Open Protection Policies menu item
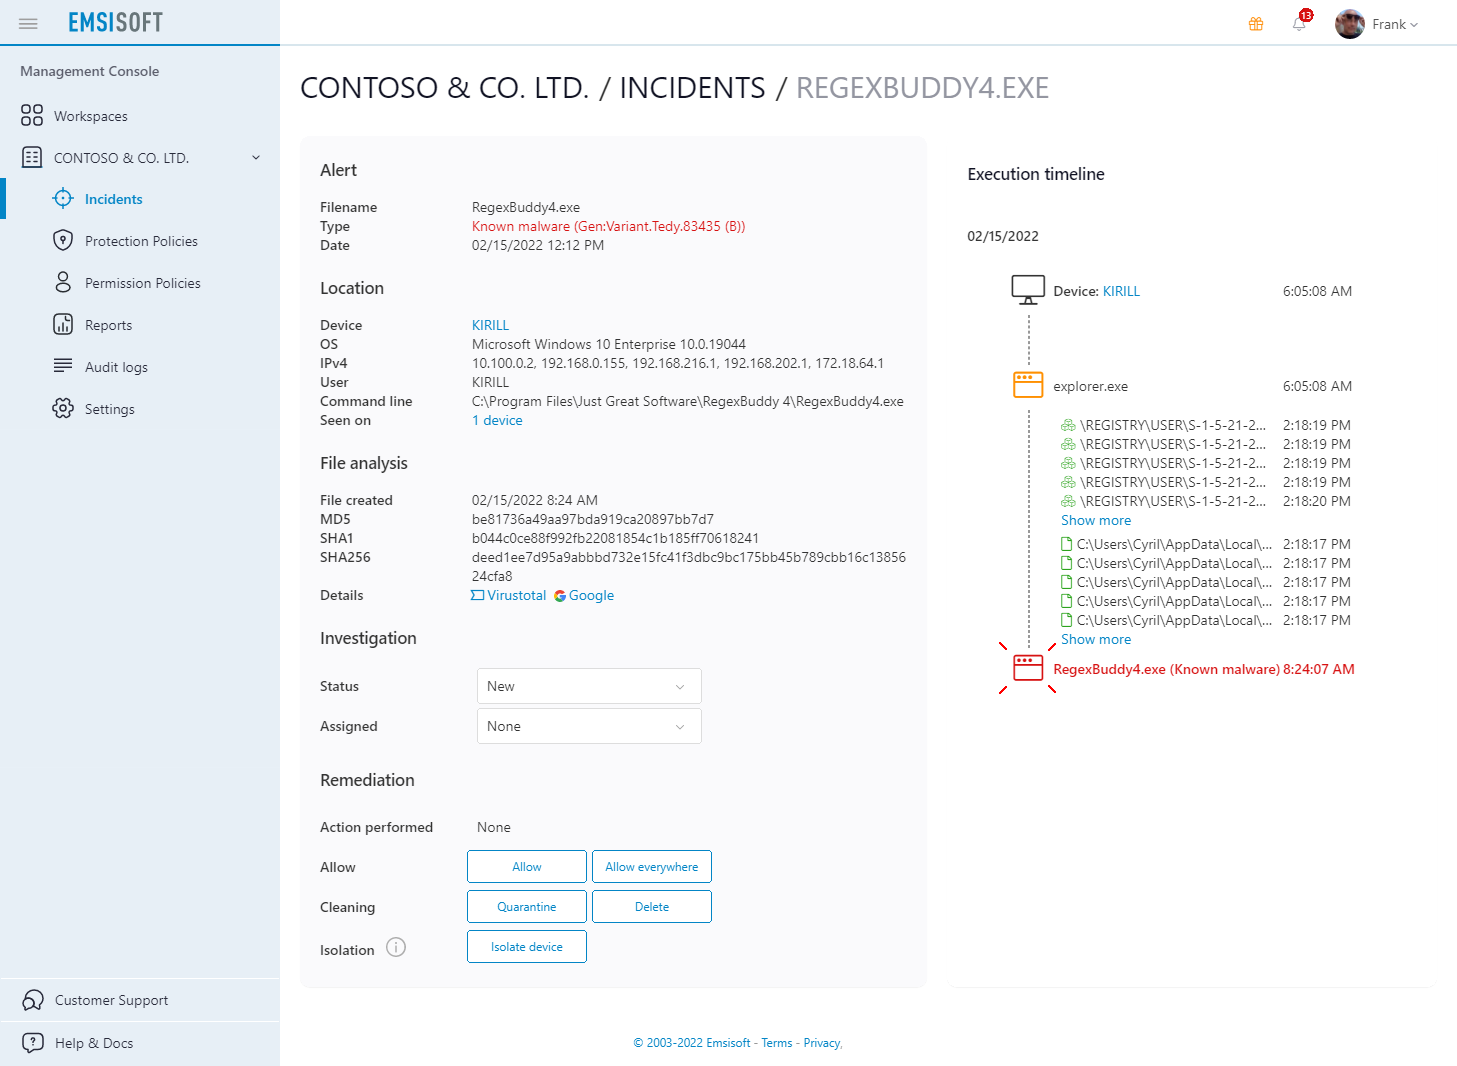This screenshot has height=1066, width=1457. [x=140, y=241]
